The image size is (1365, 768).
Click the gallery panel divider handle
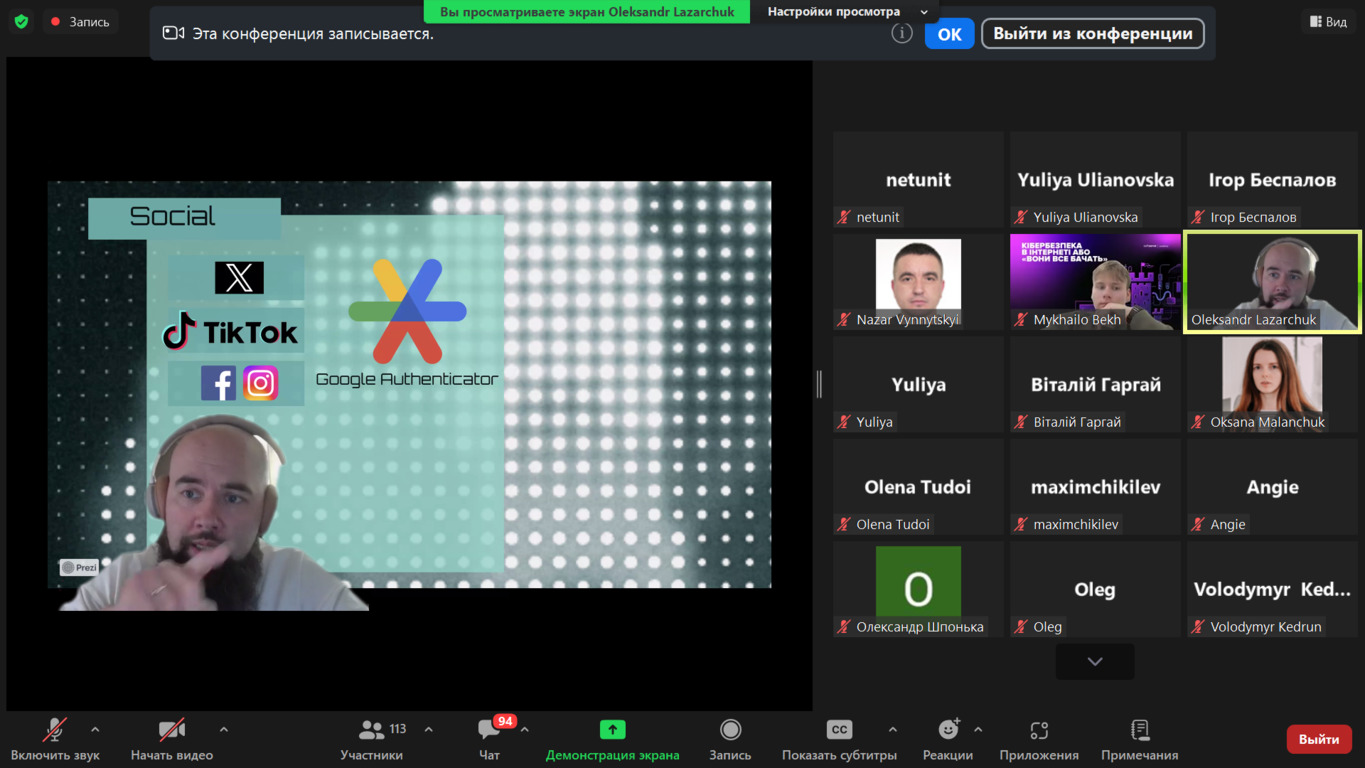(x=819, y=383)
